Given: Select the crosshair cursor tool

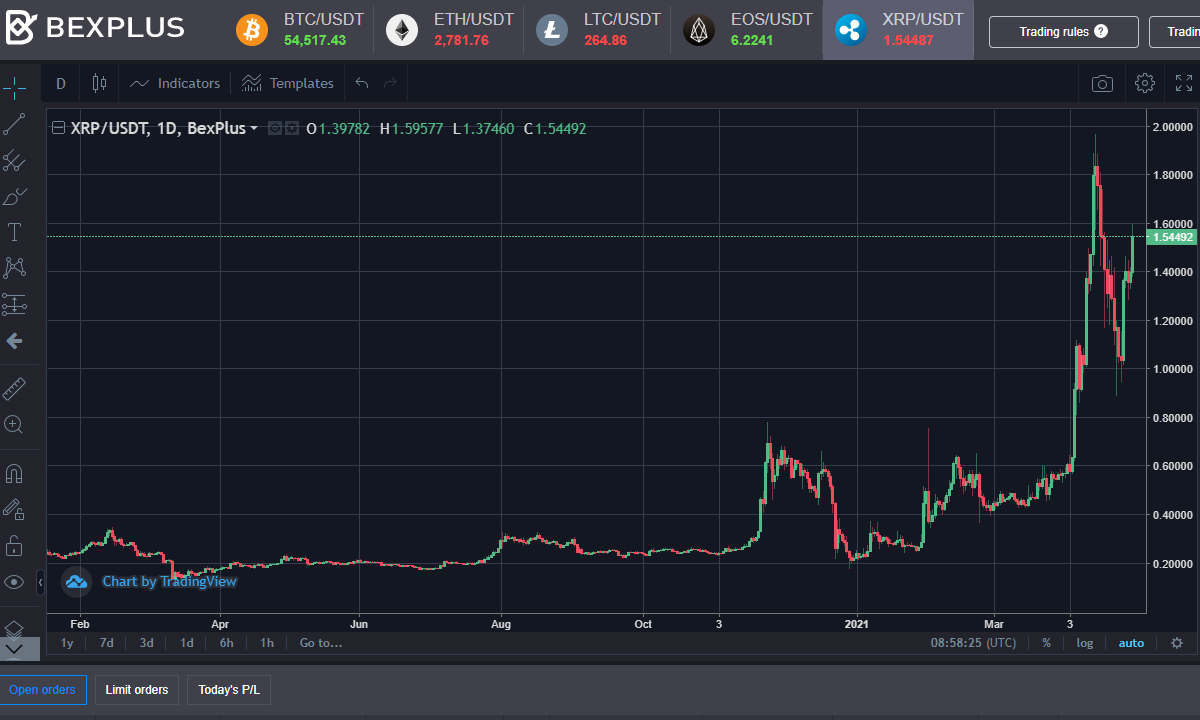Looking at the screenshot, I should [15, 88].
